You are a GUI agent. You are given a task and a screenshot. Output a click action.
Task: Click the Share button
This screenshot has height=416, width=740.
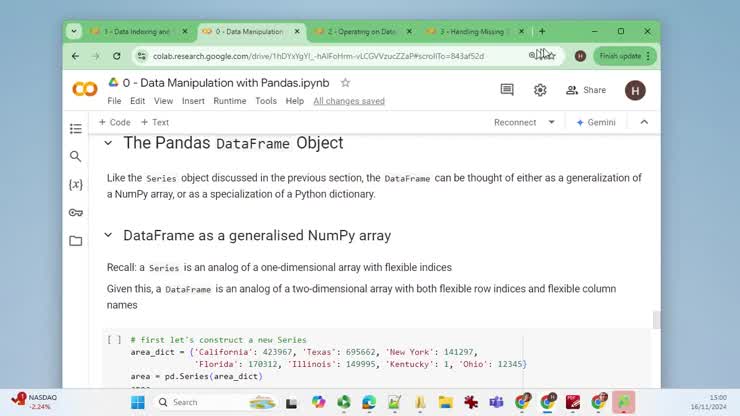click(x=586, y=90)
